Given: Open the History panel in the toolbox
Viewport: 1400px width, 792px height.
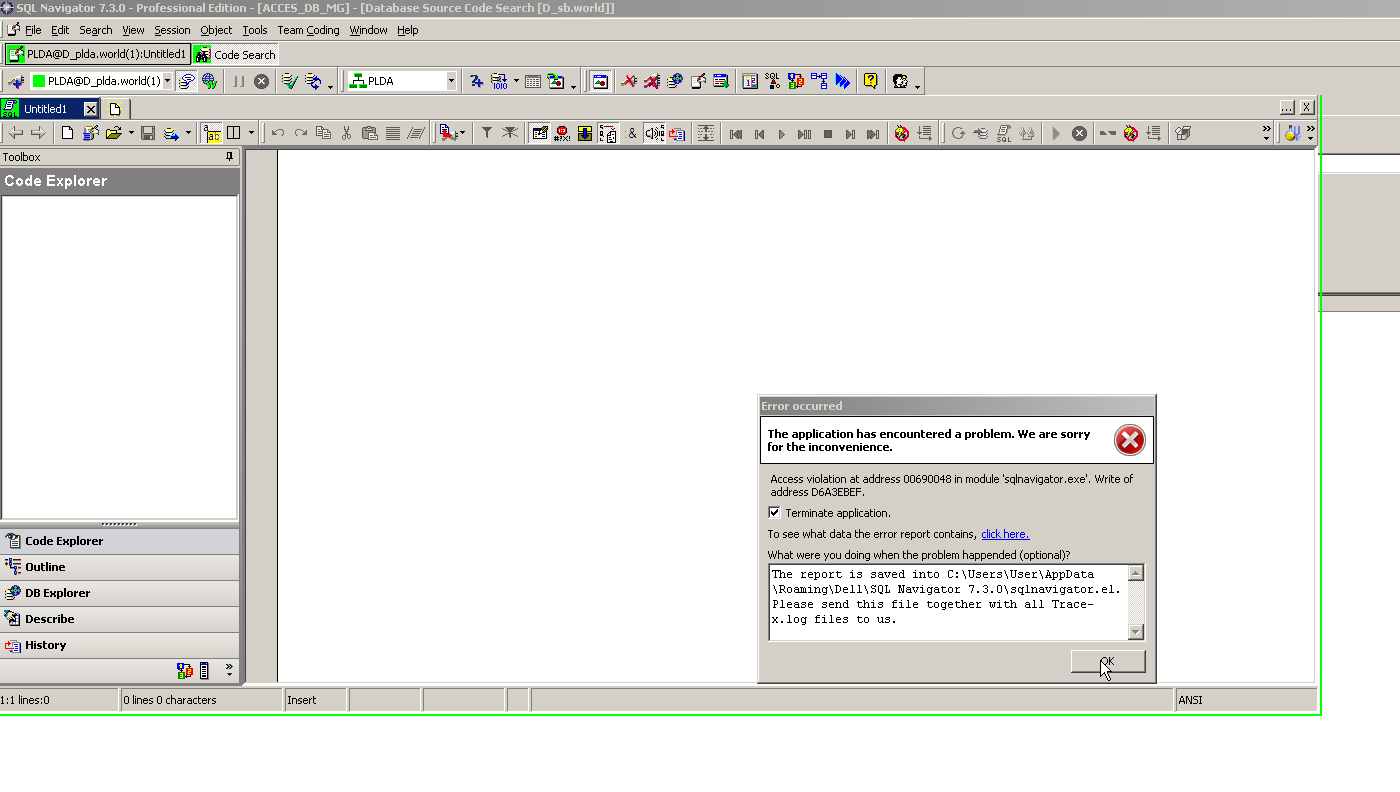Looking at the screenshot, I should coord(120,645).
